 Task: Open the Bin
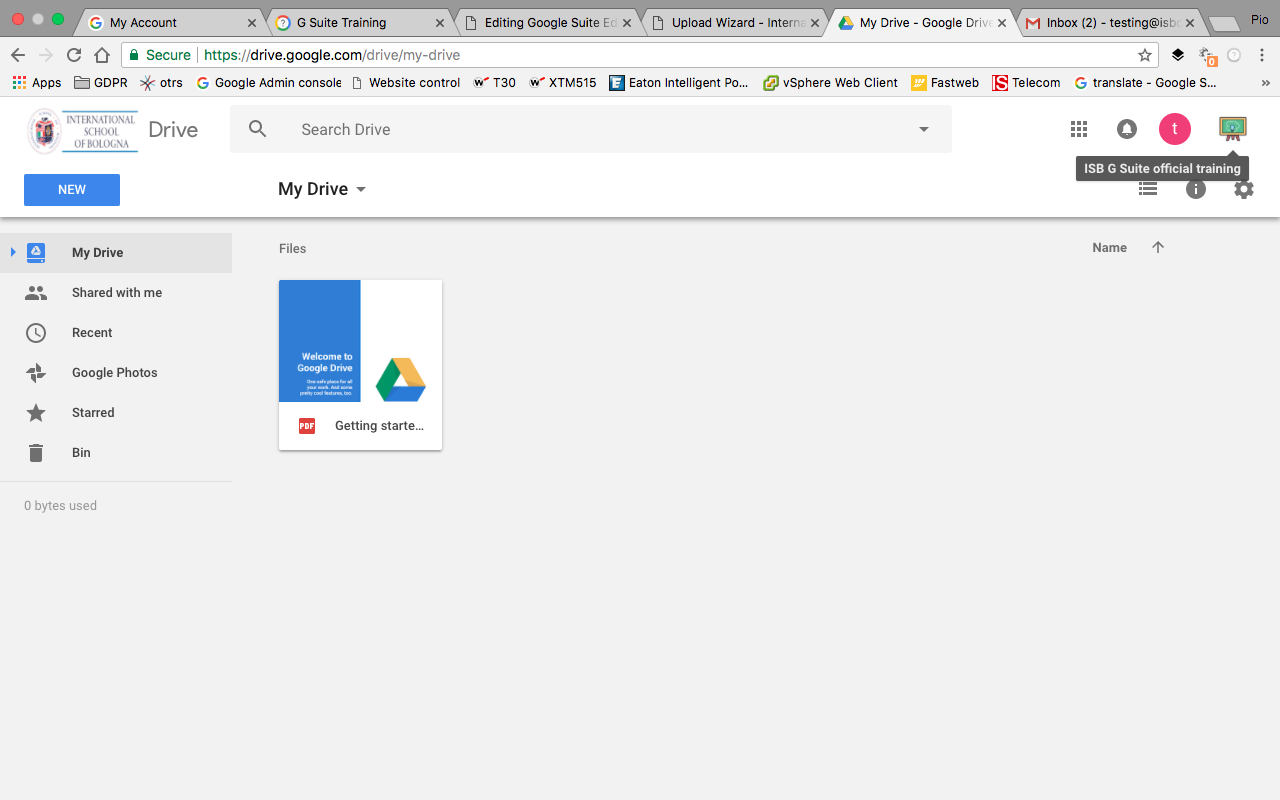pos(116,453)
